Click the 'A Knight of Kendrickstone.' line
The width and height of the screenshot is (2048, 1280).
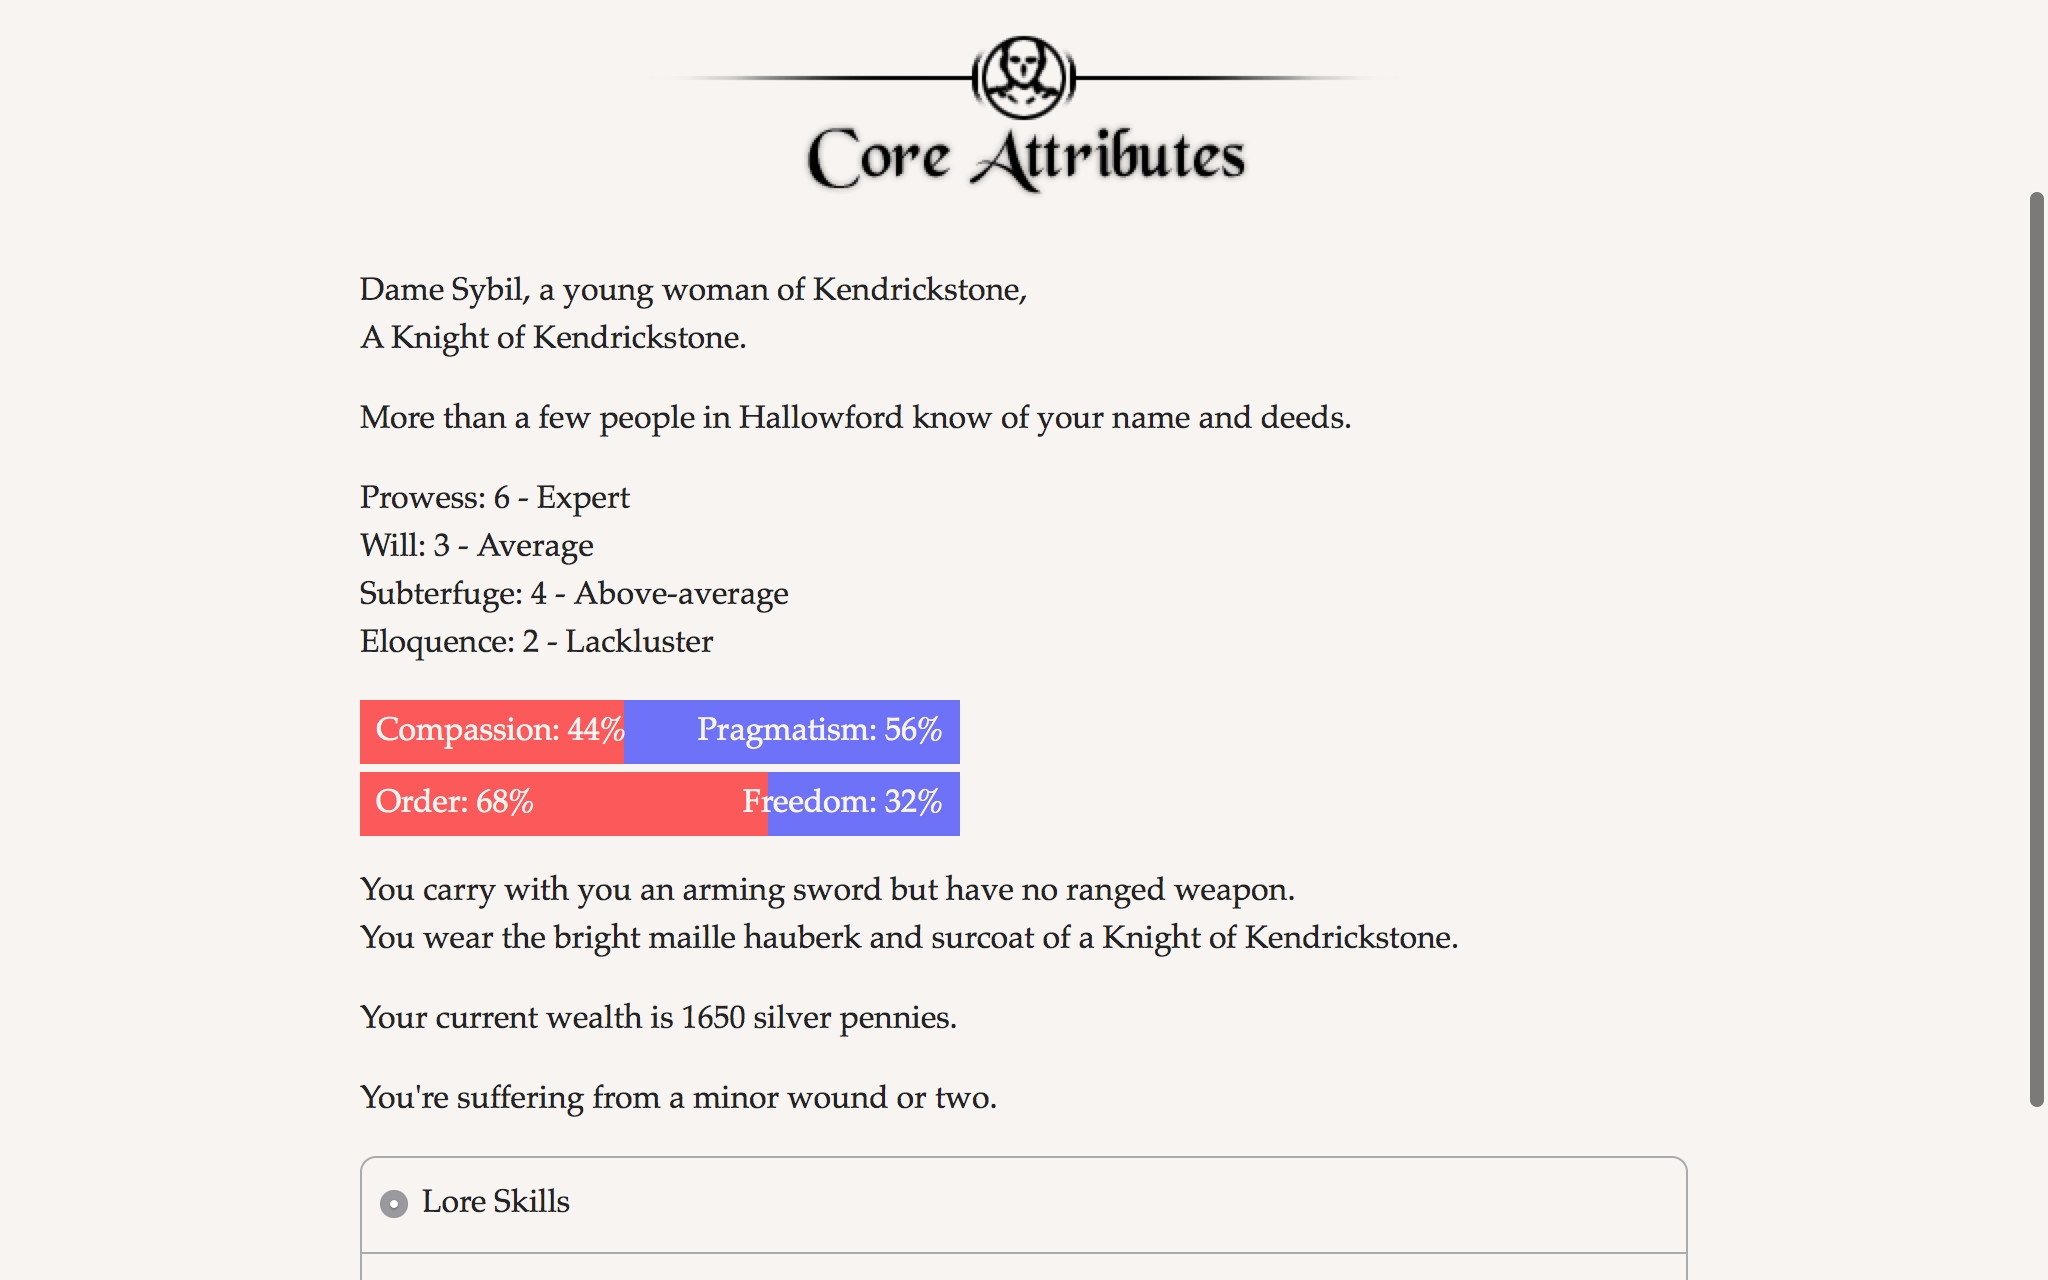552,337
